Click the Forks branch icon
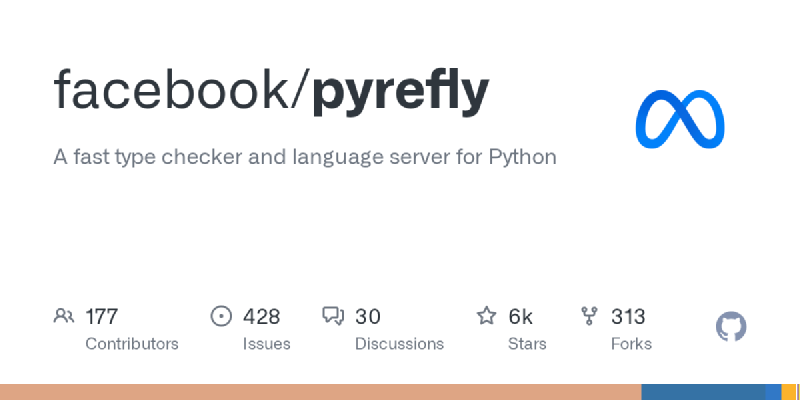The height and width of the screenshot is (400, 800). click(589, 316)
